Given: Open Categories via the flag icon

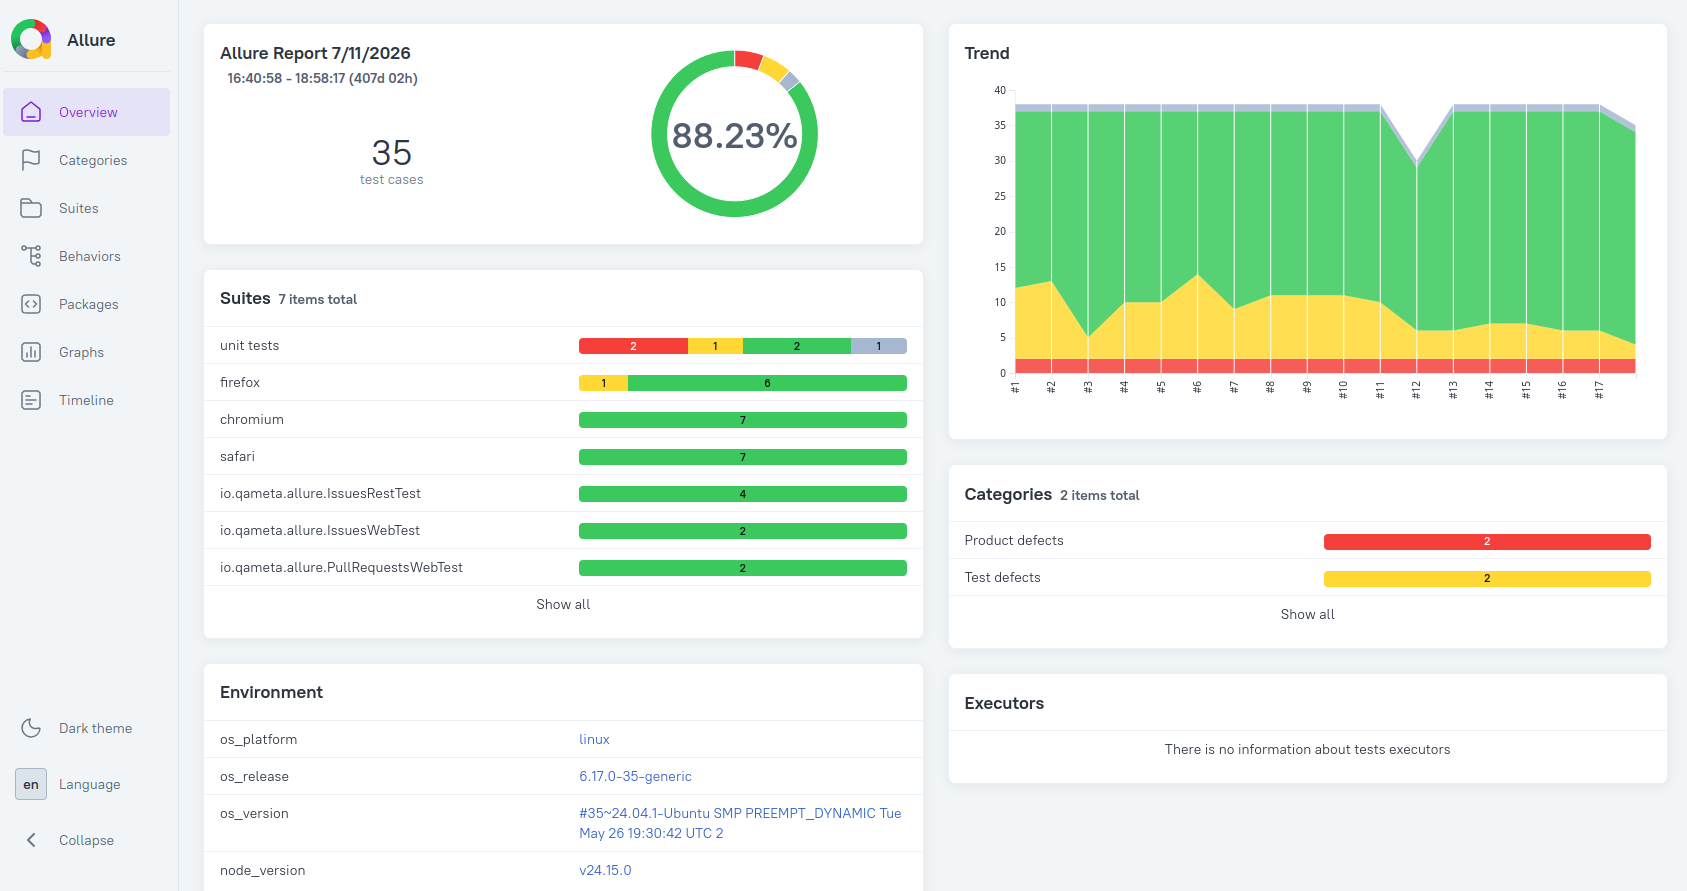Looking at the screenshot, I should tap(31, 160).
